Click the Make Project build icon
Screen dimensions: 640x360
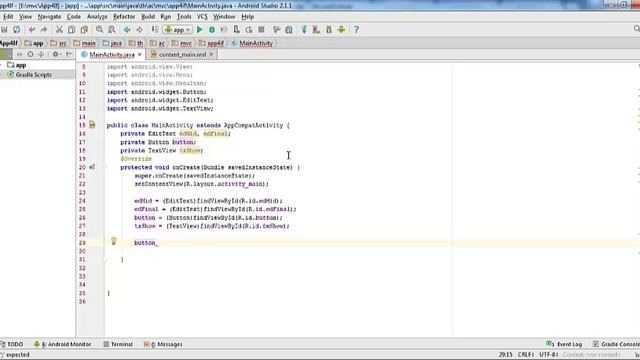click(x=155, y=29)
